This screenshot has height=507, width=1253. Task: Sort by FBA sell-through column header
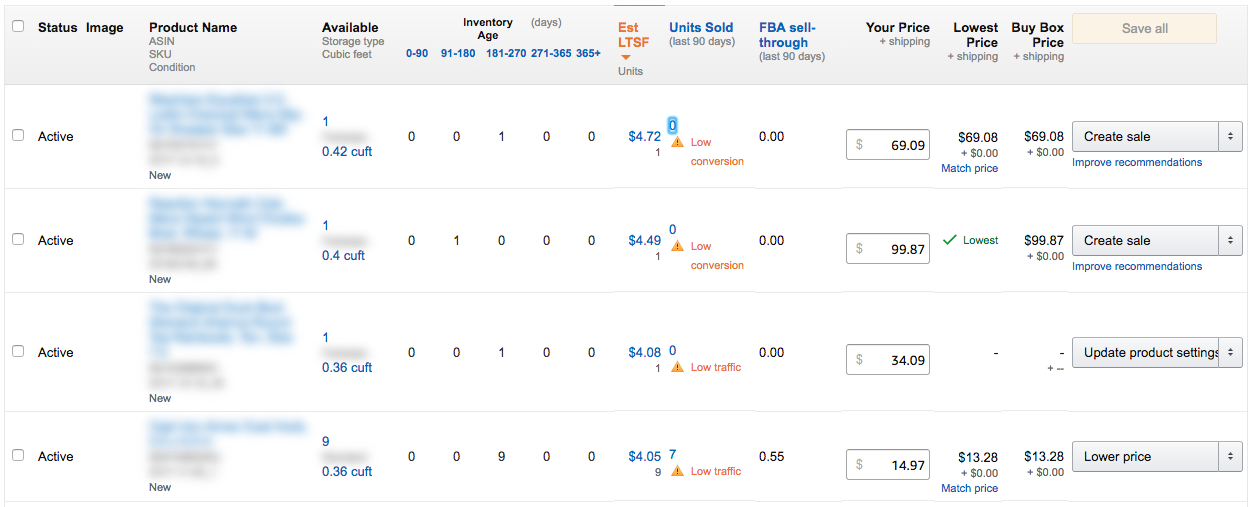click(x=787, y=35)
